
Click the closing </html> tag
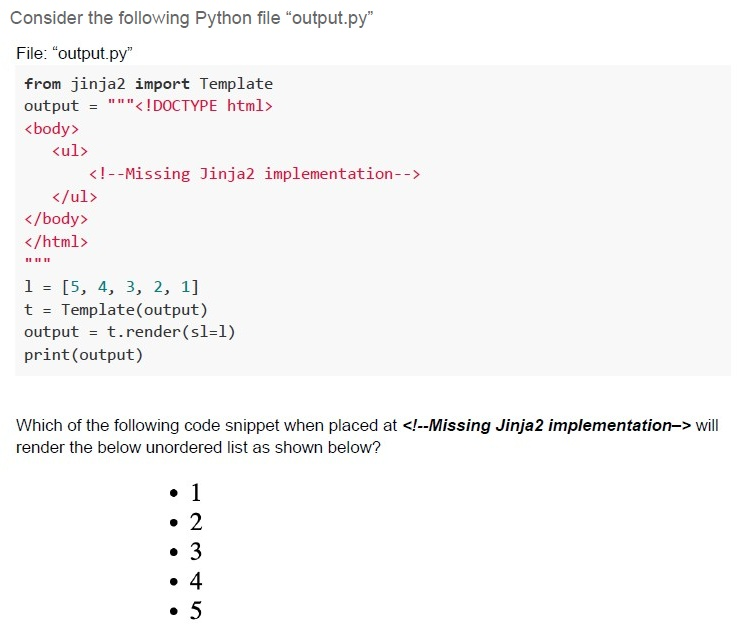[56, 241]
